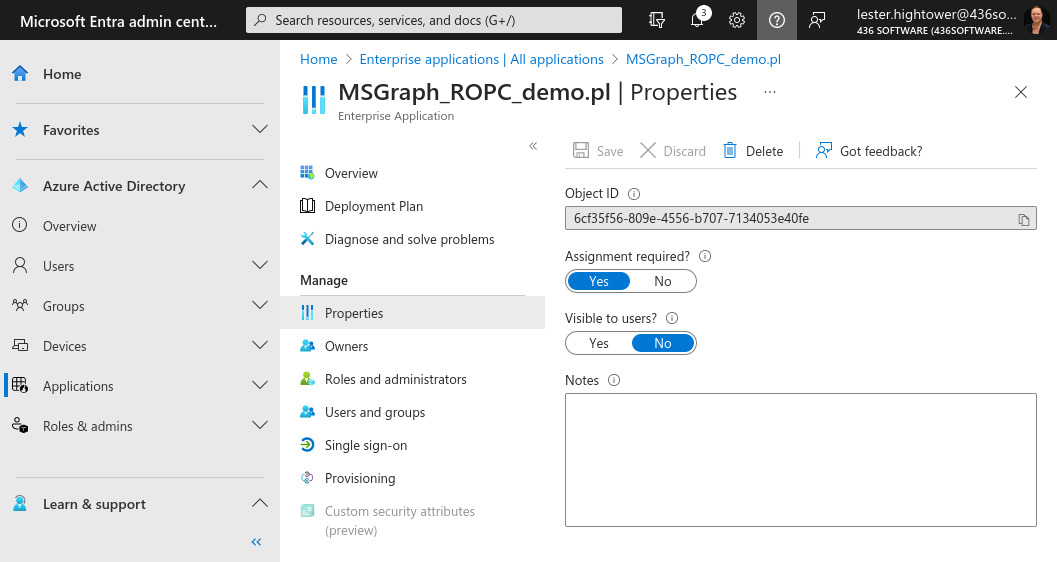Click the Home house icon in sidebar
This screenshot has height=562, width=1057.
(x=20, y=73)
